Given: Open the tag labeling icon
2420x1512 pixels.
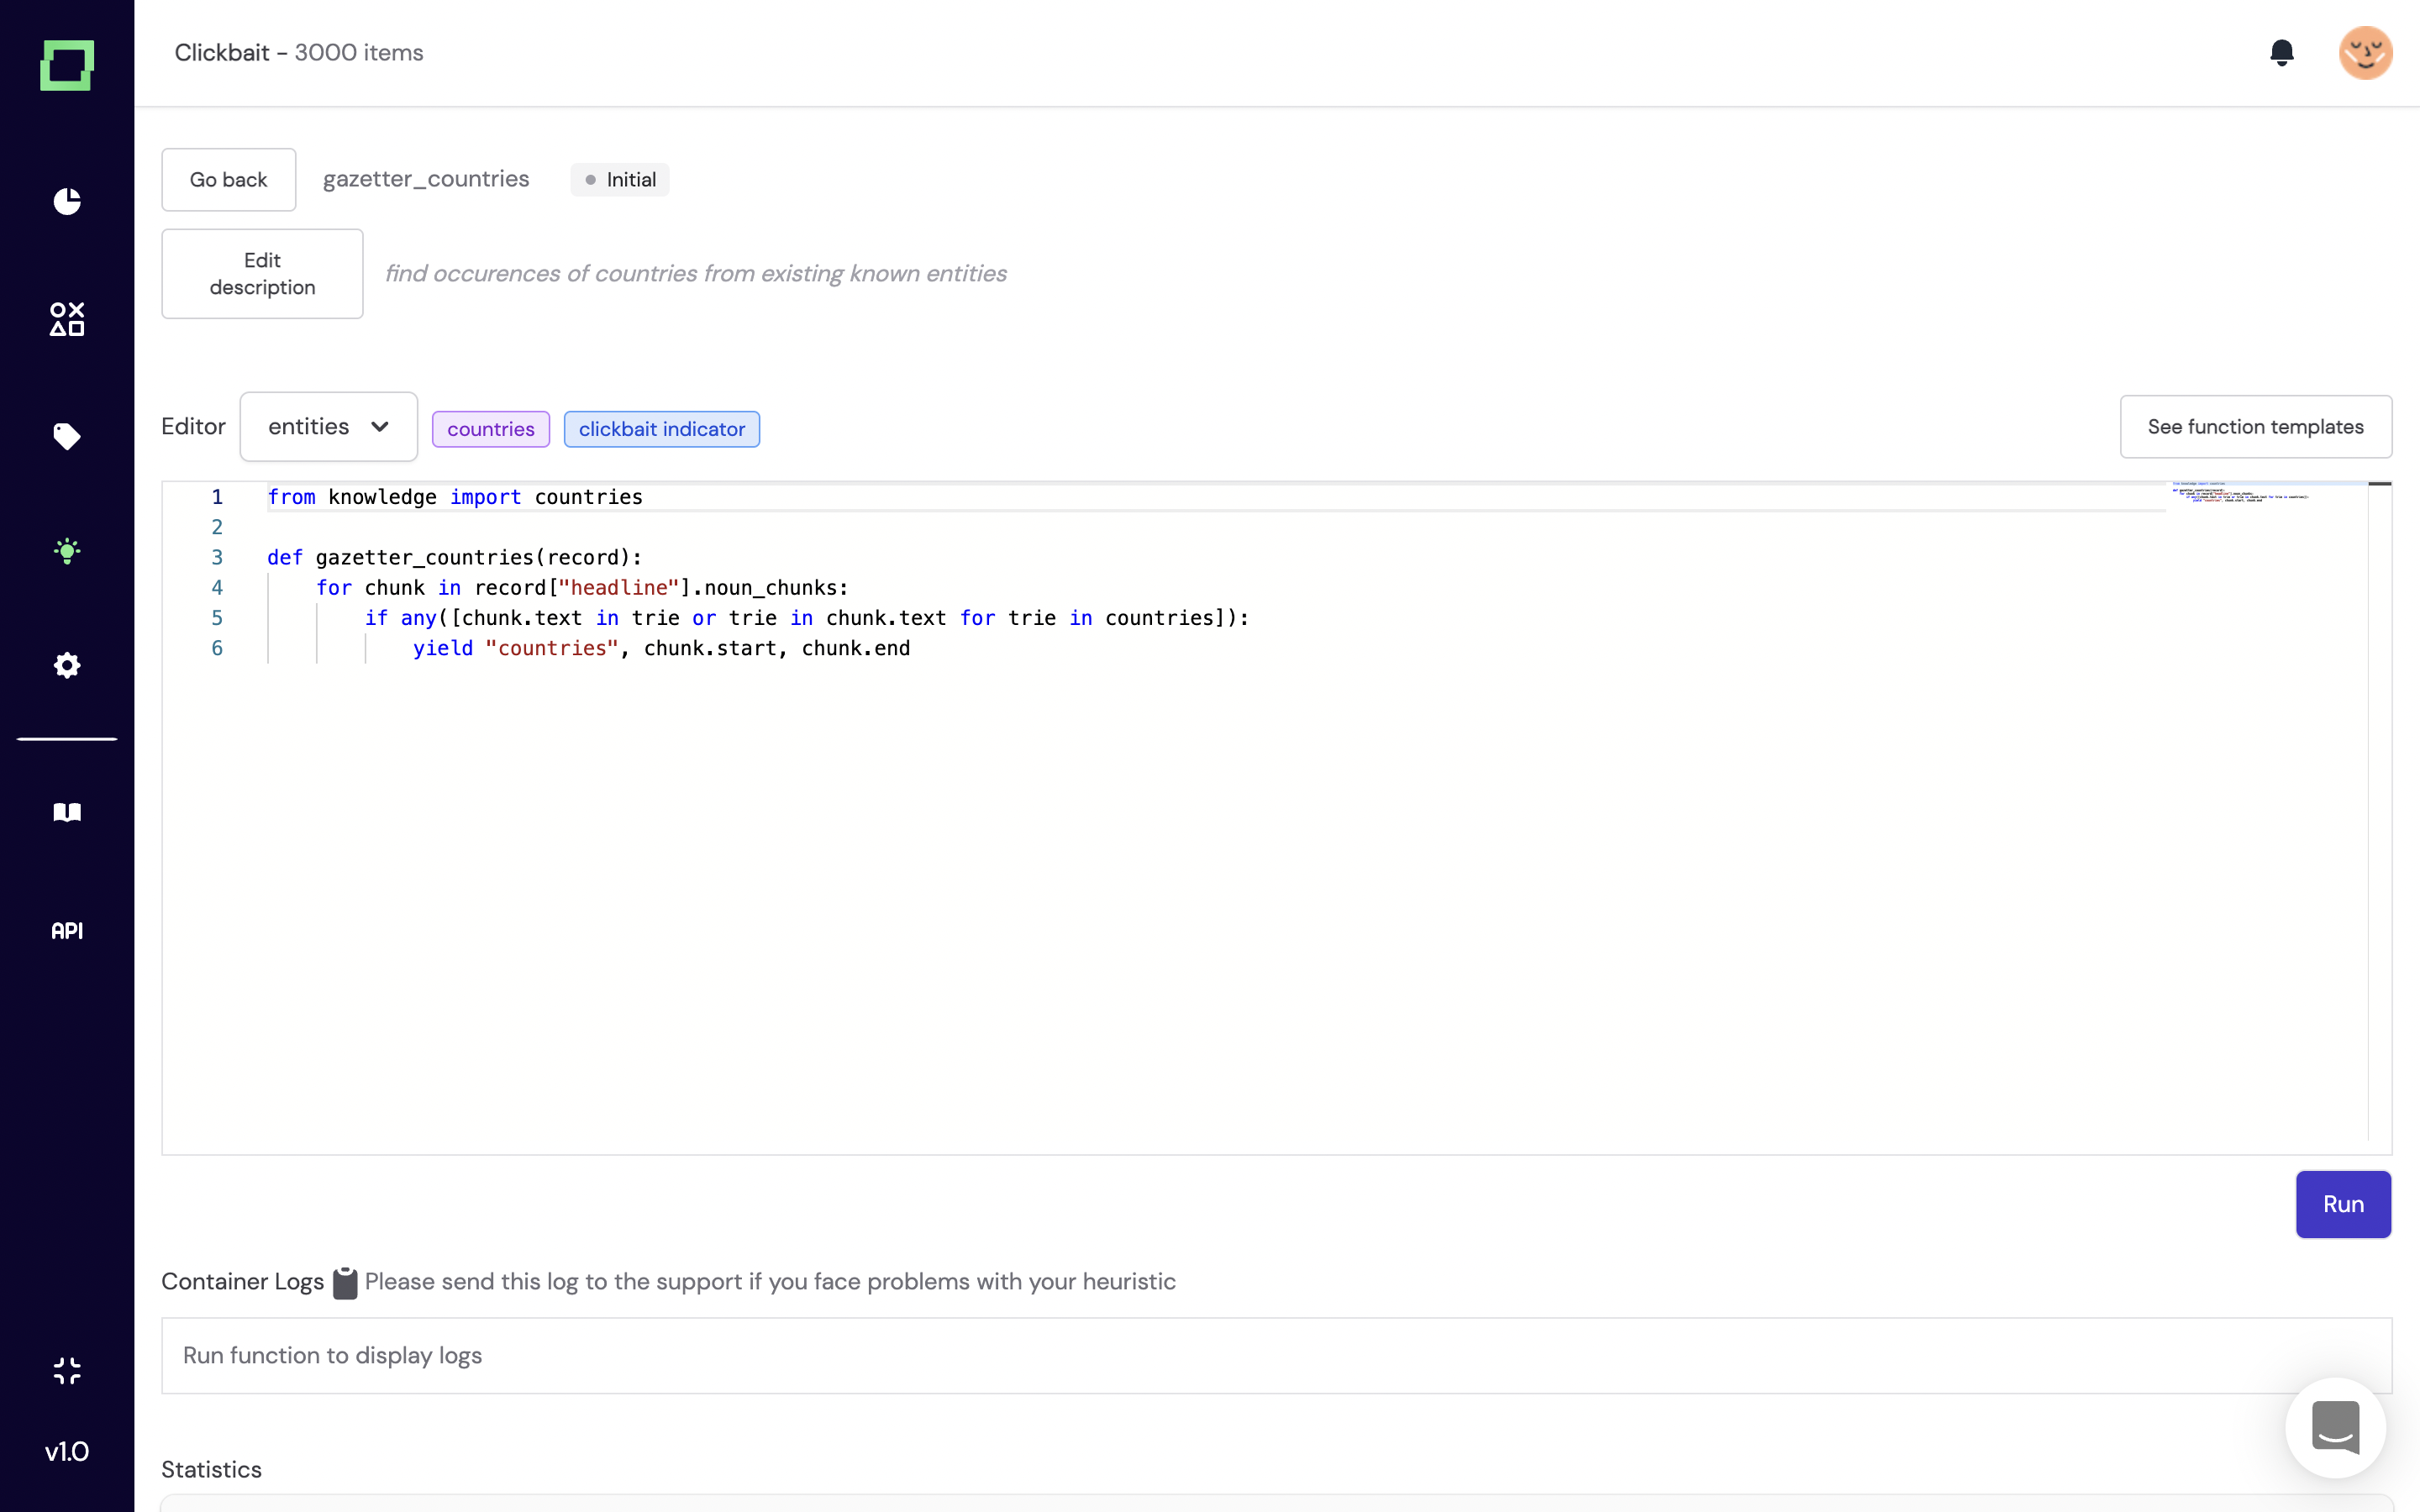Looking at the screenshot, I should pyautogui.click(x=67, y=436).
